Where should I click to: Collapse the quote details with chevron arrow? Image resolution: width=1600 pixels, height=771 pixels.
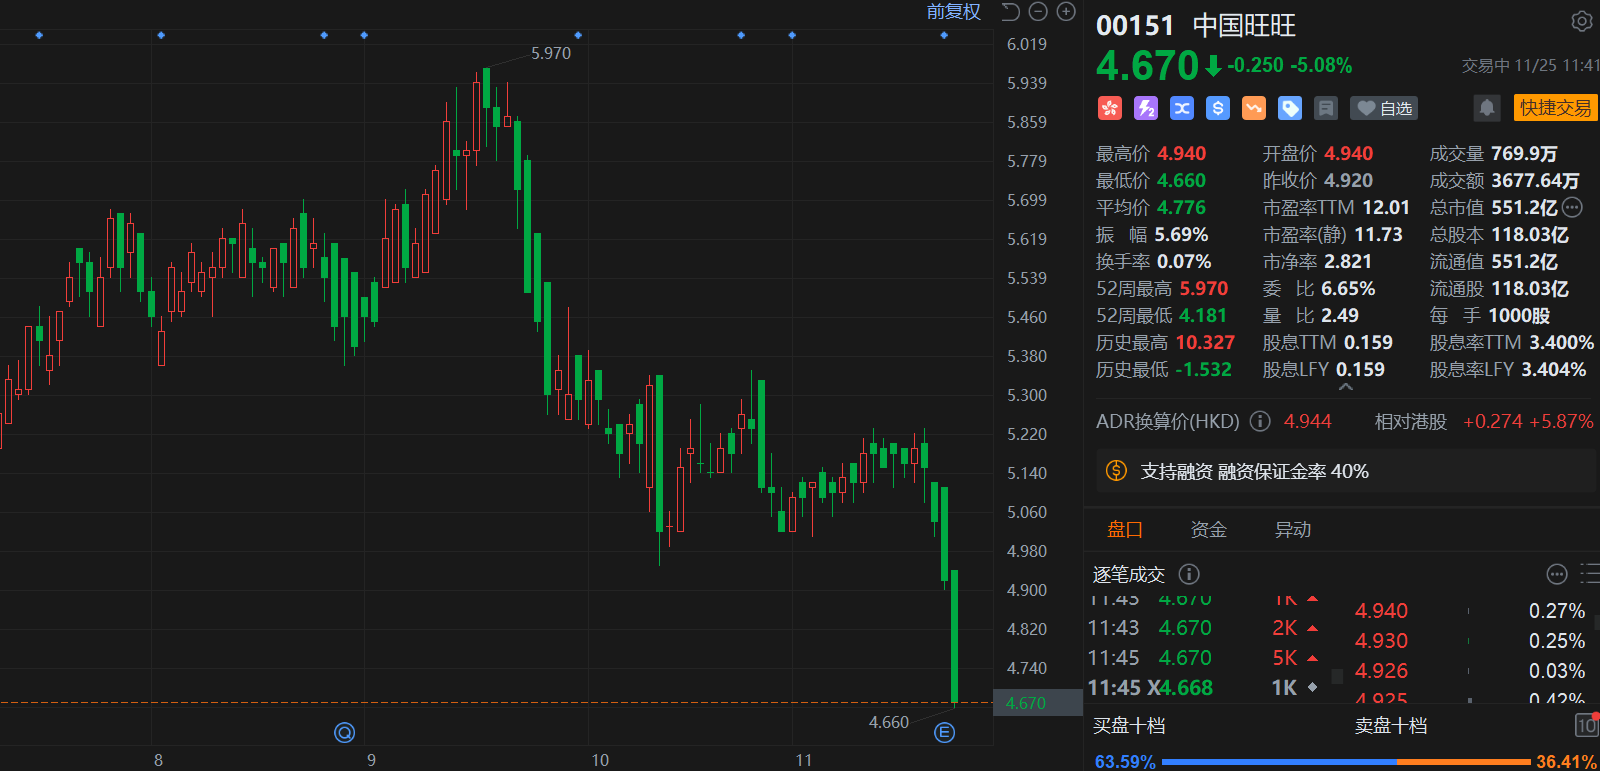[1345, 387]
